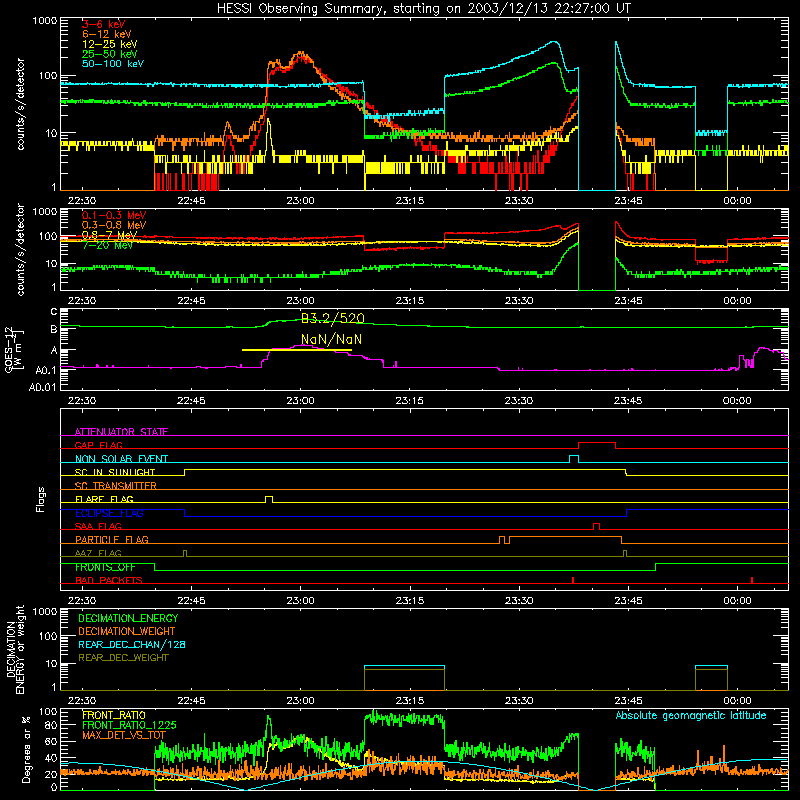Click the GOES-12 axis label
Viewport: 800px width, 800px height.
(x=12, y=349)
